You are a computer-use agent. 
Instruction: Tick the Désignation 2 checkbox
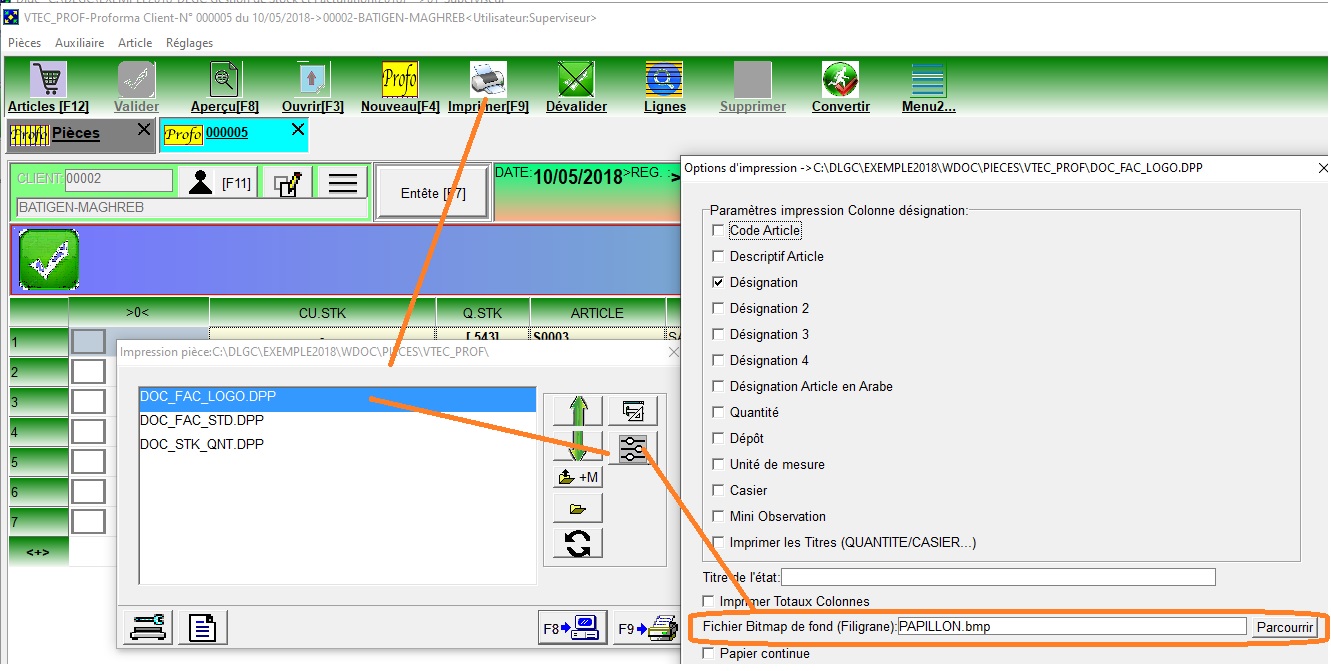click(x=717, y=308)
